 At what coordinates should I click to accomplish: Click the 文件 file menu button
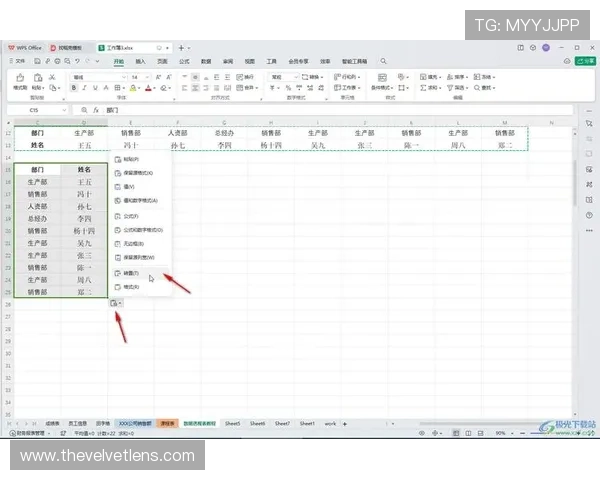point(19,61)
